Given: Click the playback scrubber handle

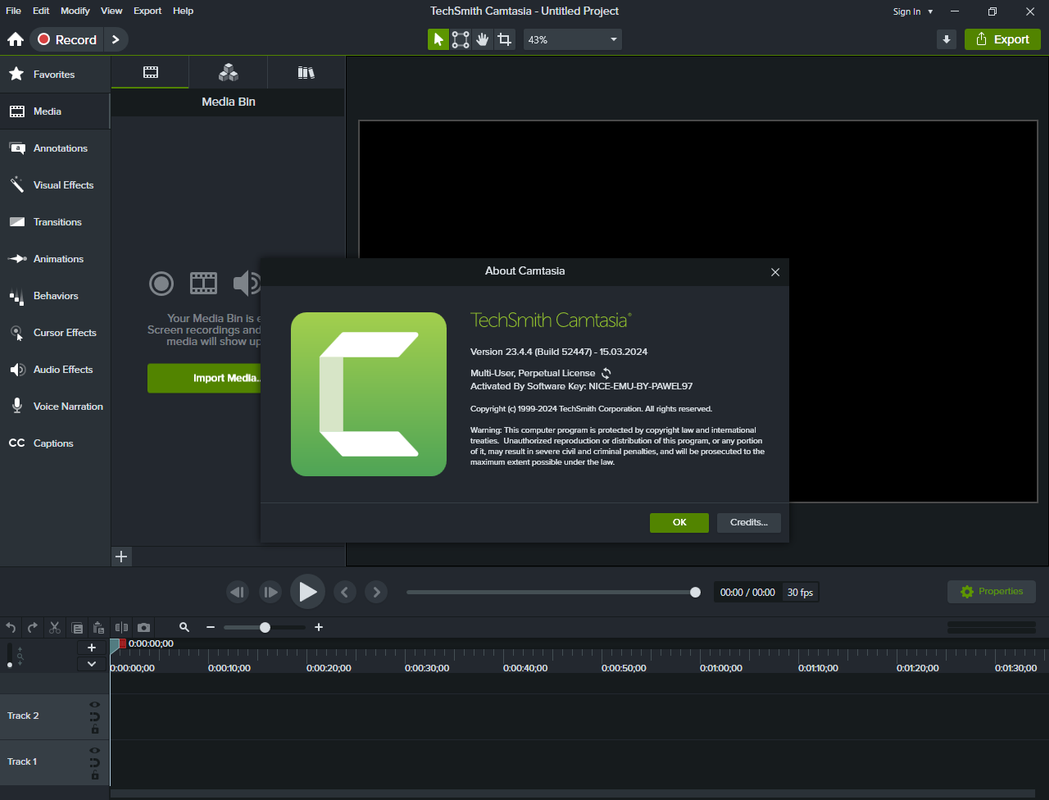Looking at the screenshot, I should (695, 592).
